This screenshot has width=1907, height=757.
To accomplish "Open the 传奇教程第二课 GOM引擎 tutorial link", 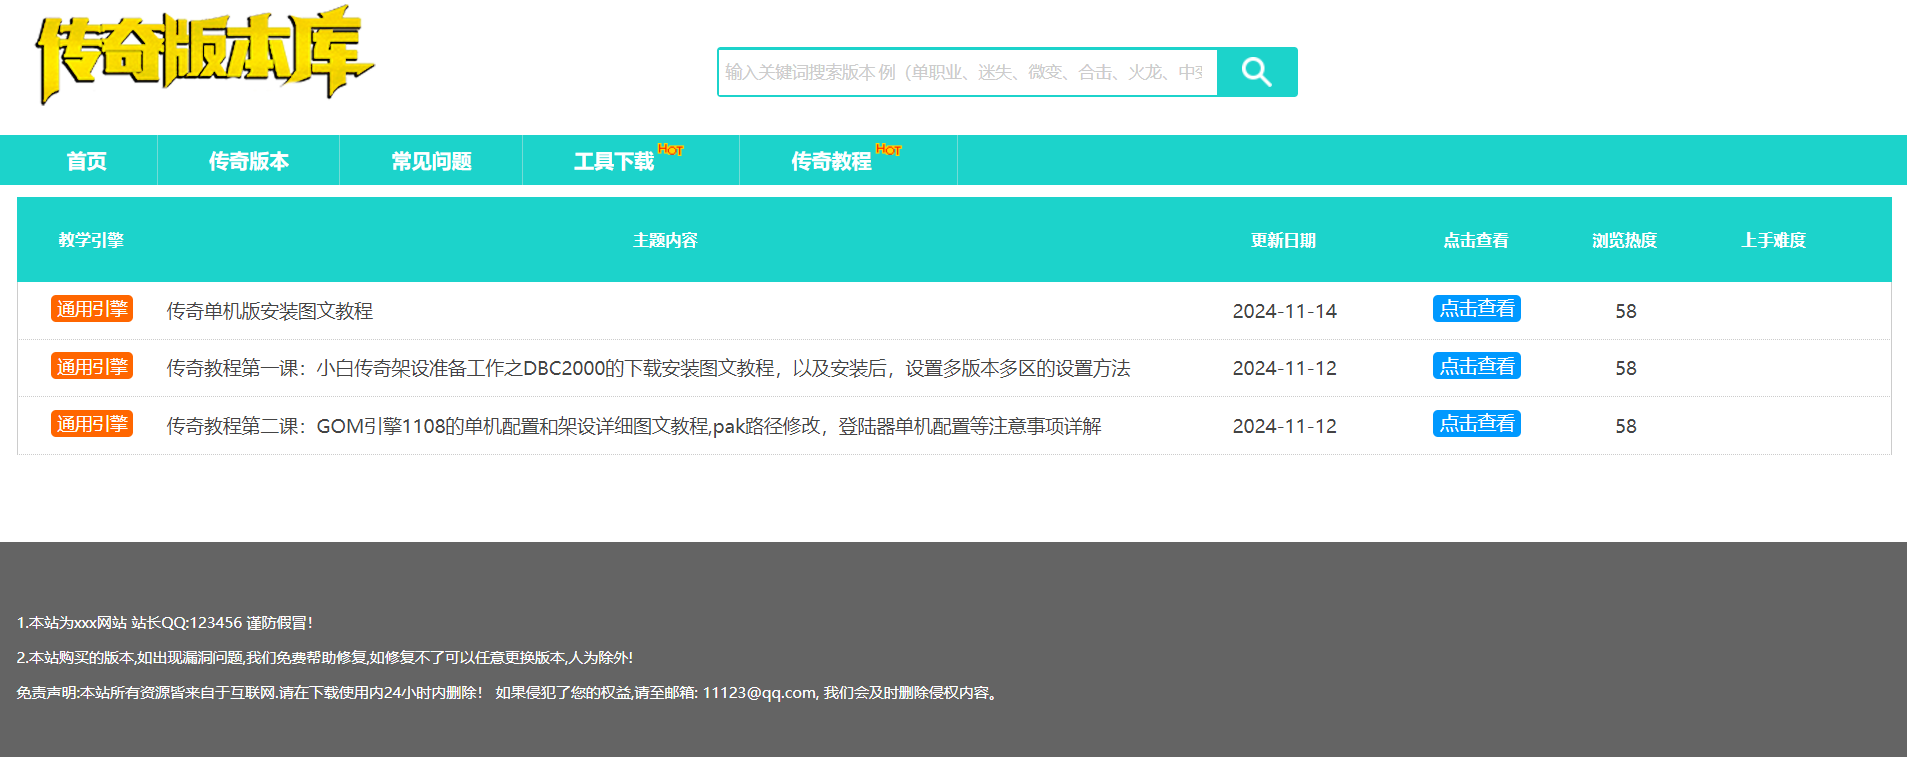I will 633,426.
